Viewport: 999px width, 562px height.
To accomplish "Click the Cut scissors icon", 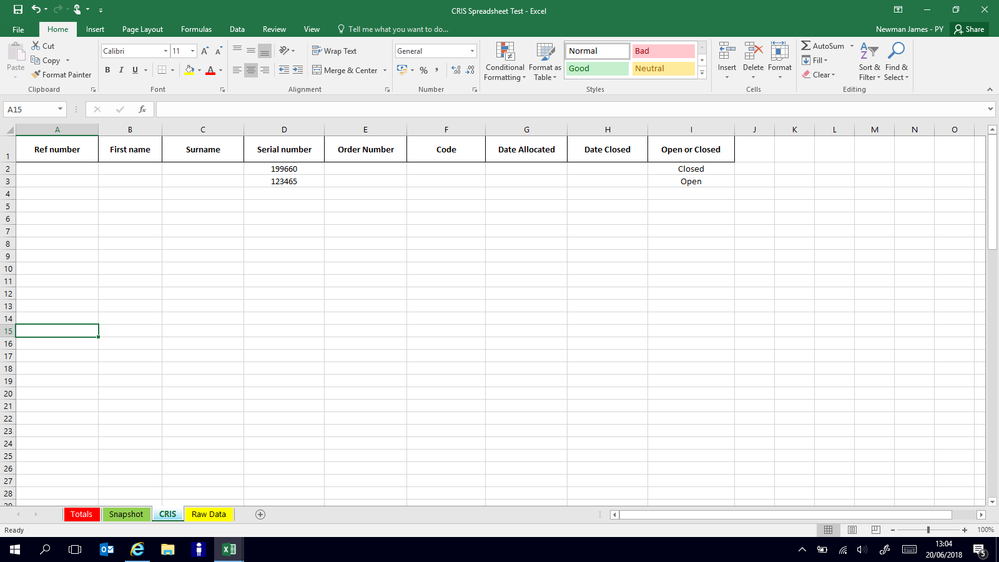I will (36, 46).
